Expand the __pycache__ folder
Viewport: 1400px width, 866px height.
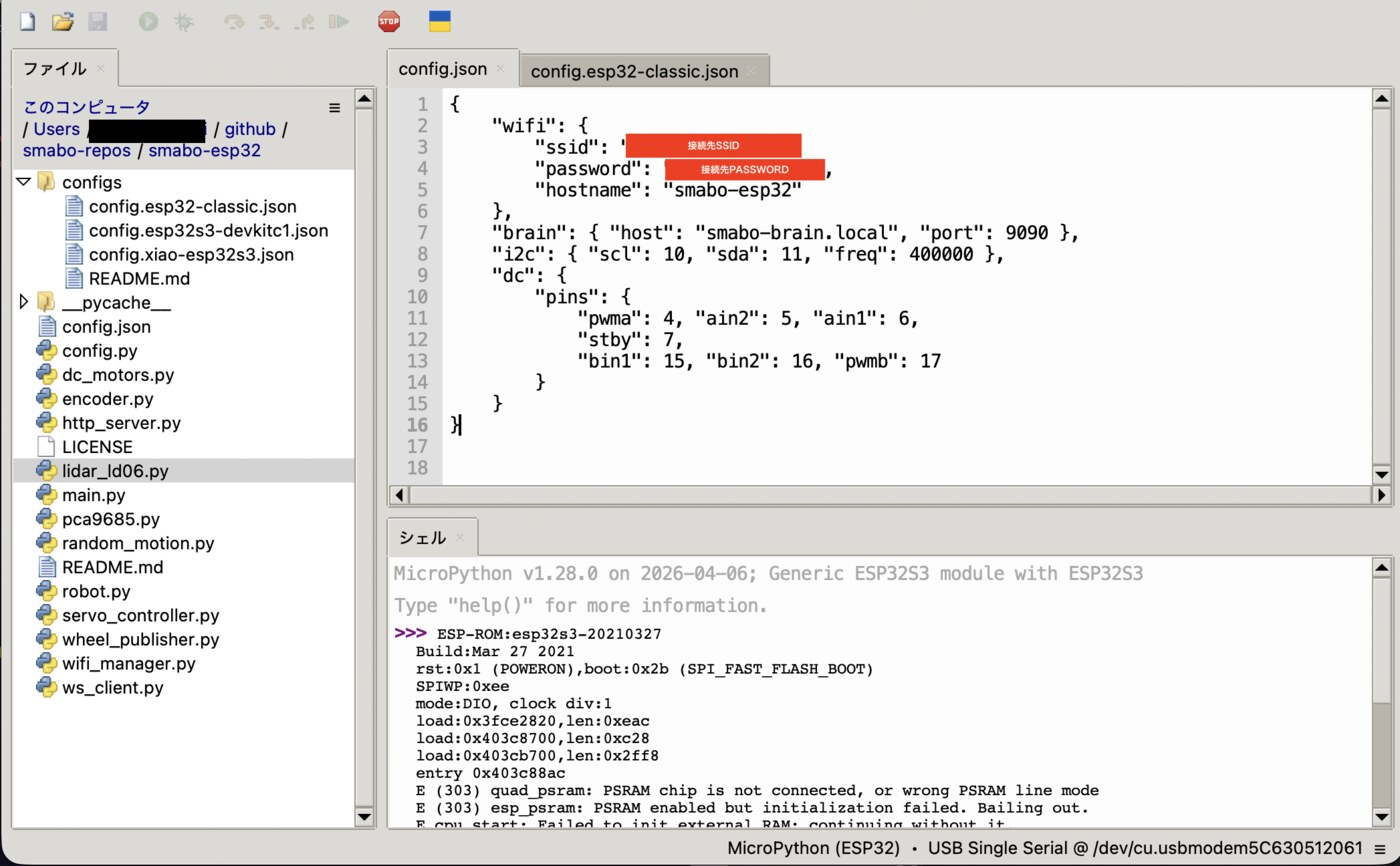(24, 302)
